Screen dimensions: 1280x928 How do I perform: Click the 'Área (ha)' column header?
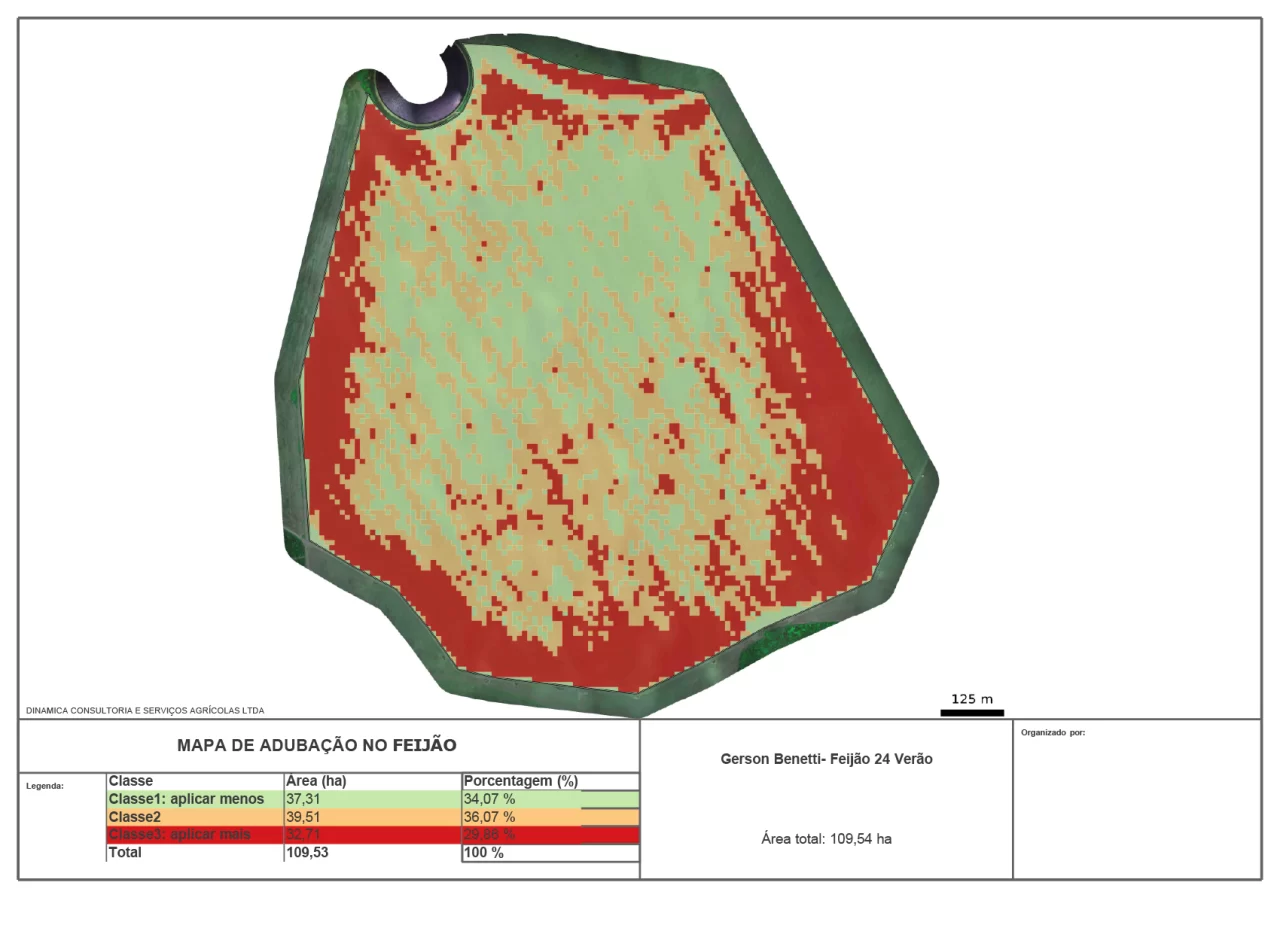tap(316, 781)
